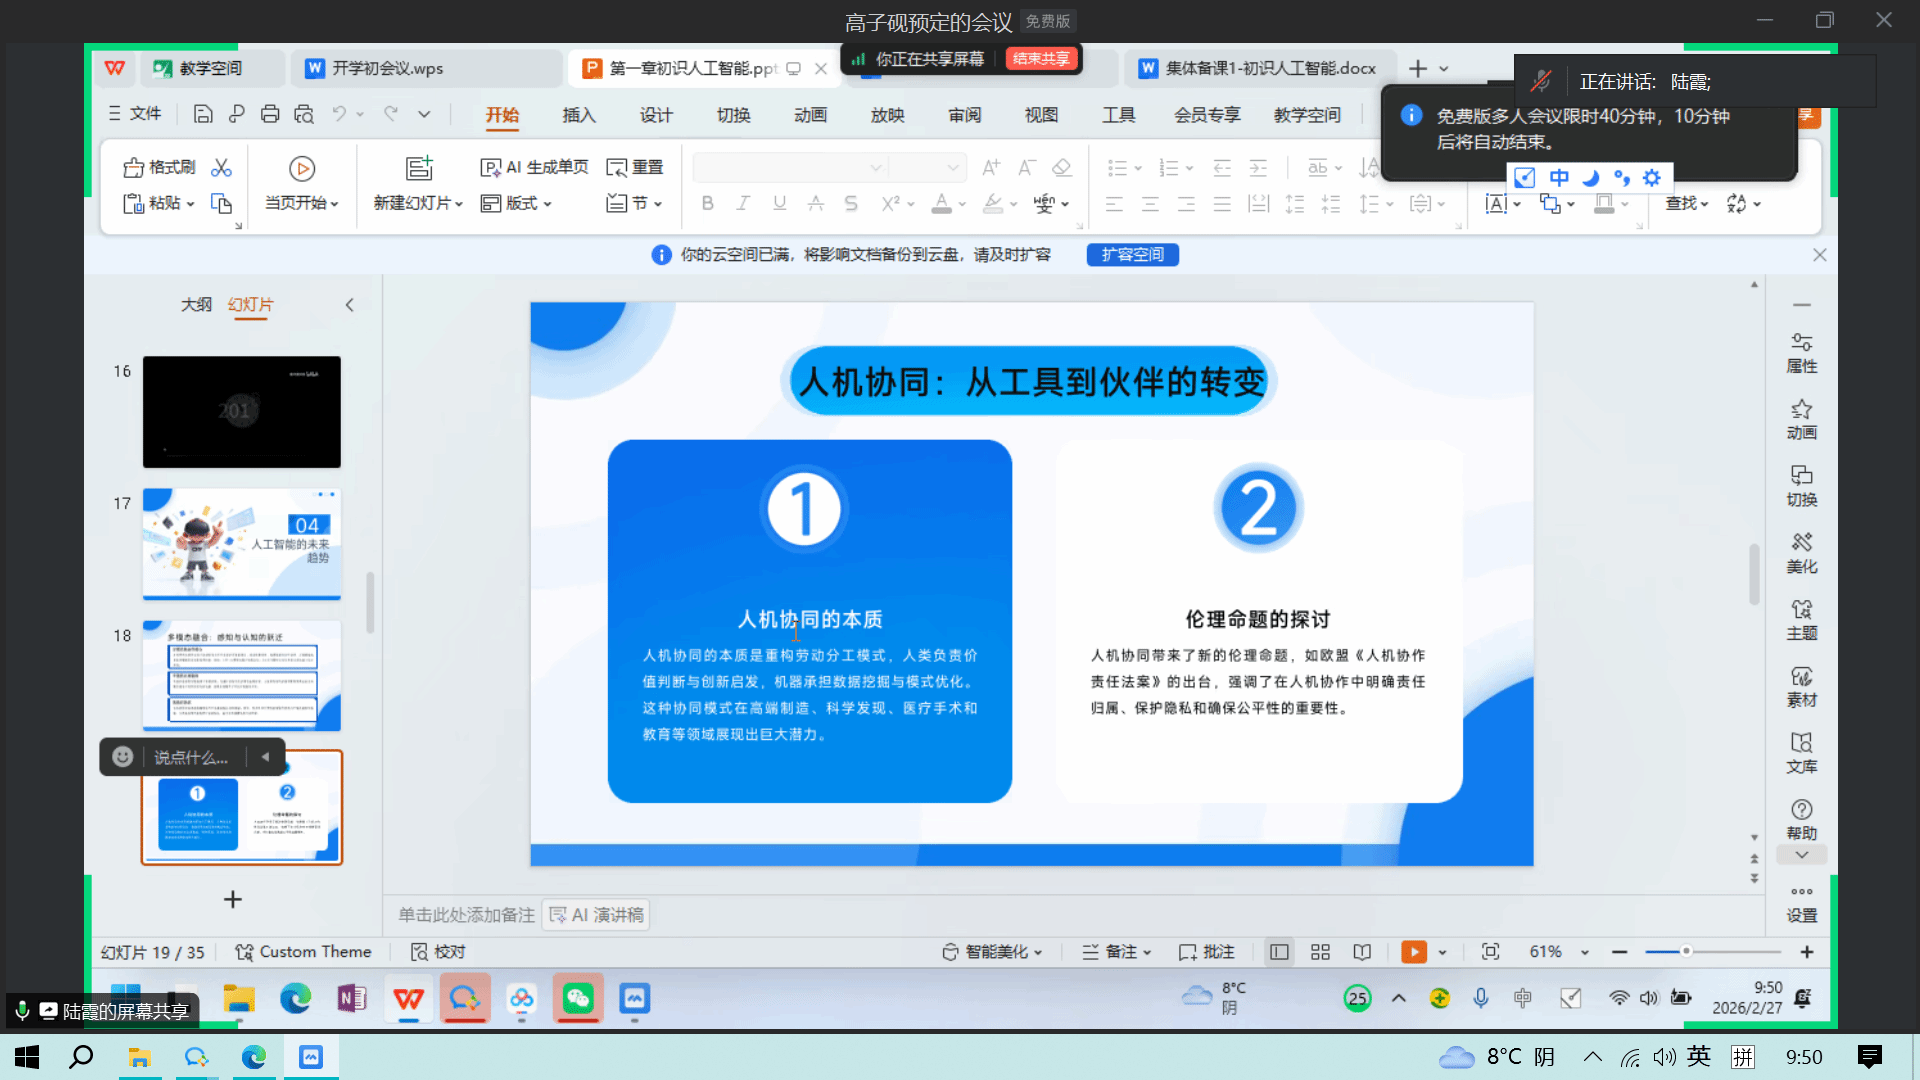The height and width of the screenshot is (1080, 1920).
Task: Click the 扩容空间 button
Action: (x=1132, y=255)
